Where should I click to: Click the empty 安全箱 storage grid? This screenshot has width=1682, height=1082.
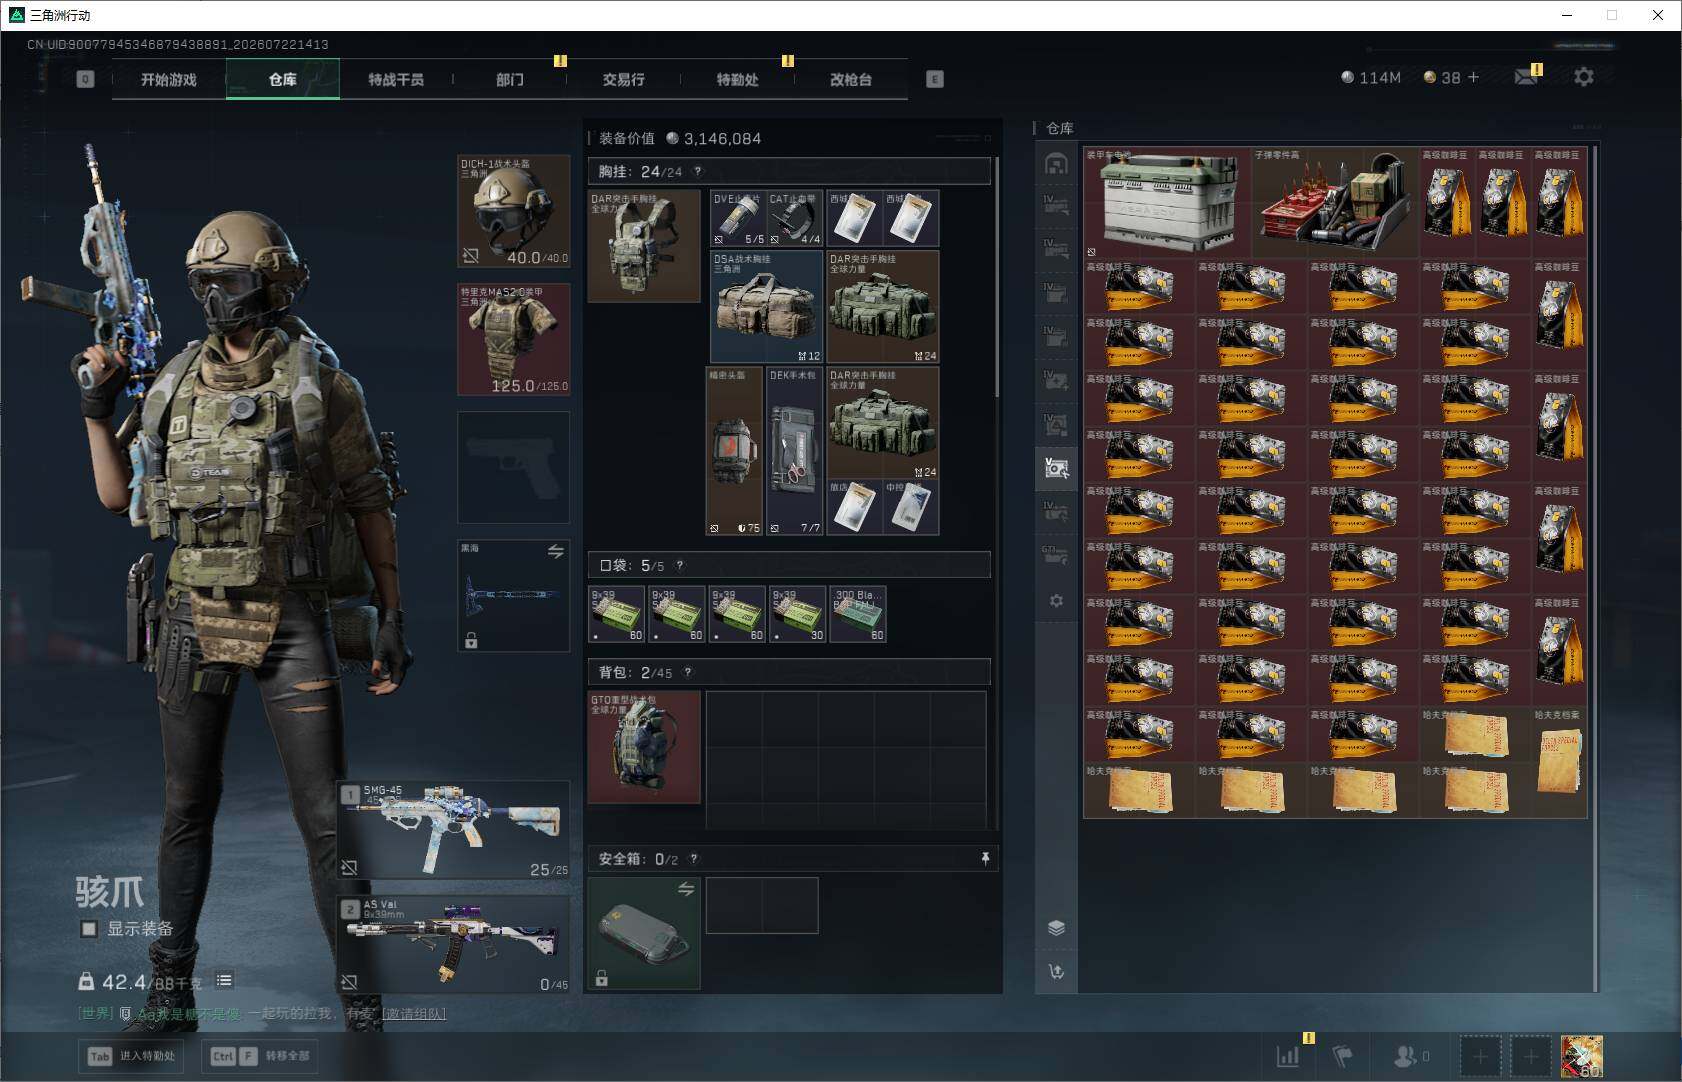[x=762, y=905]
